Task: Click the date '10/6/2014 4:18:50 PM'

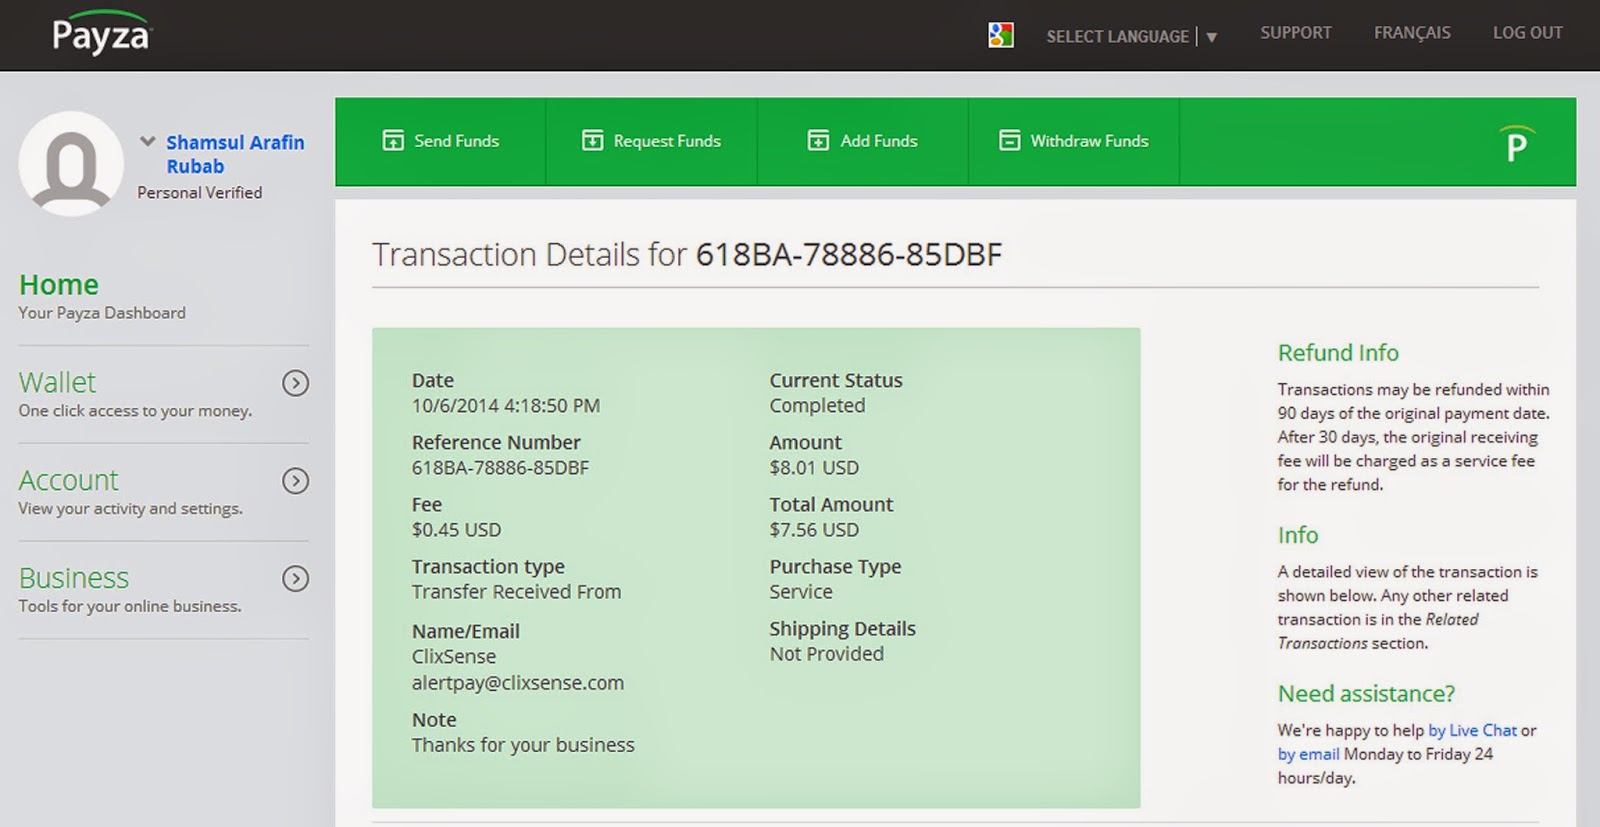Action: coord(506,406)
